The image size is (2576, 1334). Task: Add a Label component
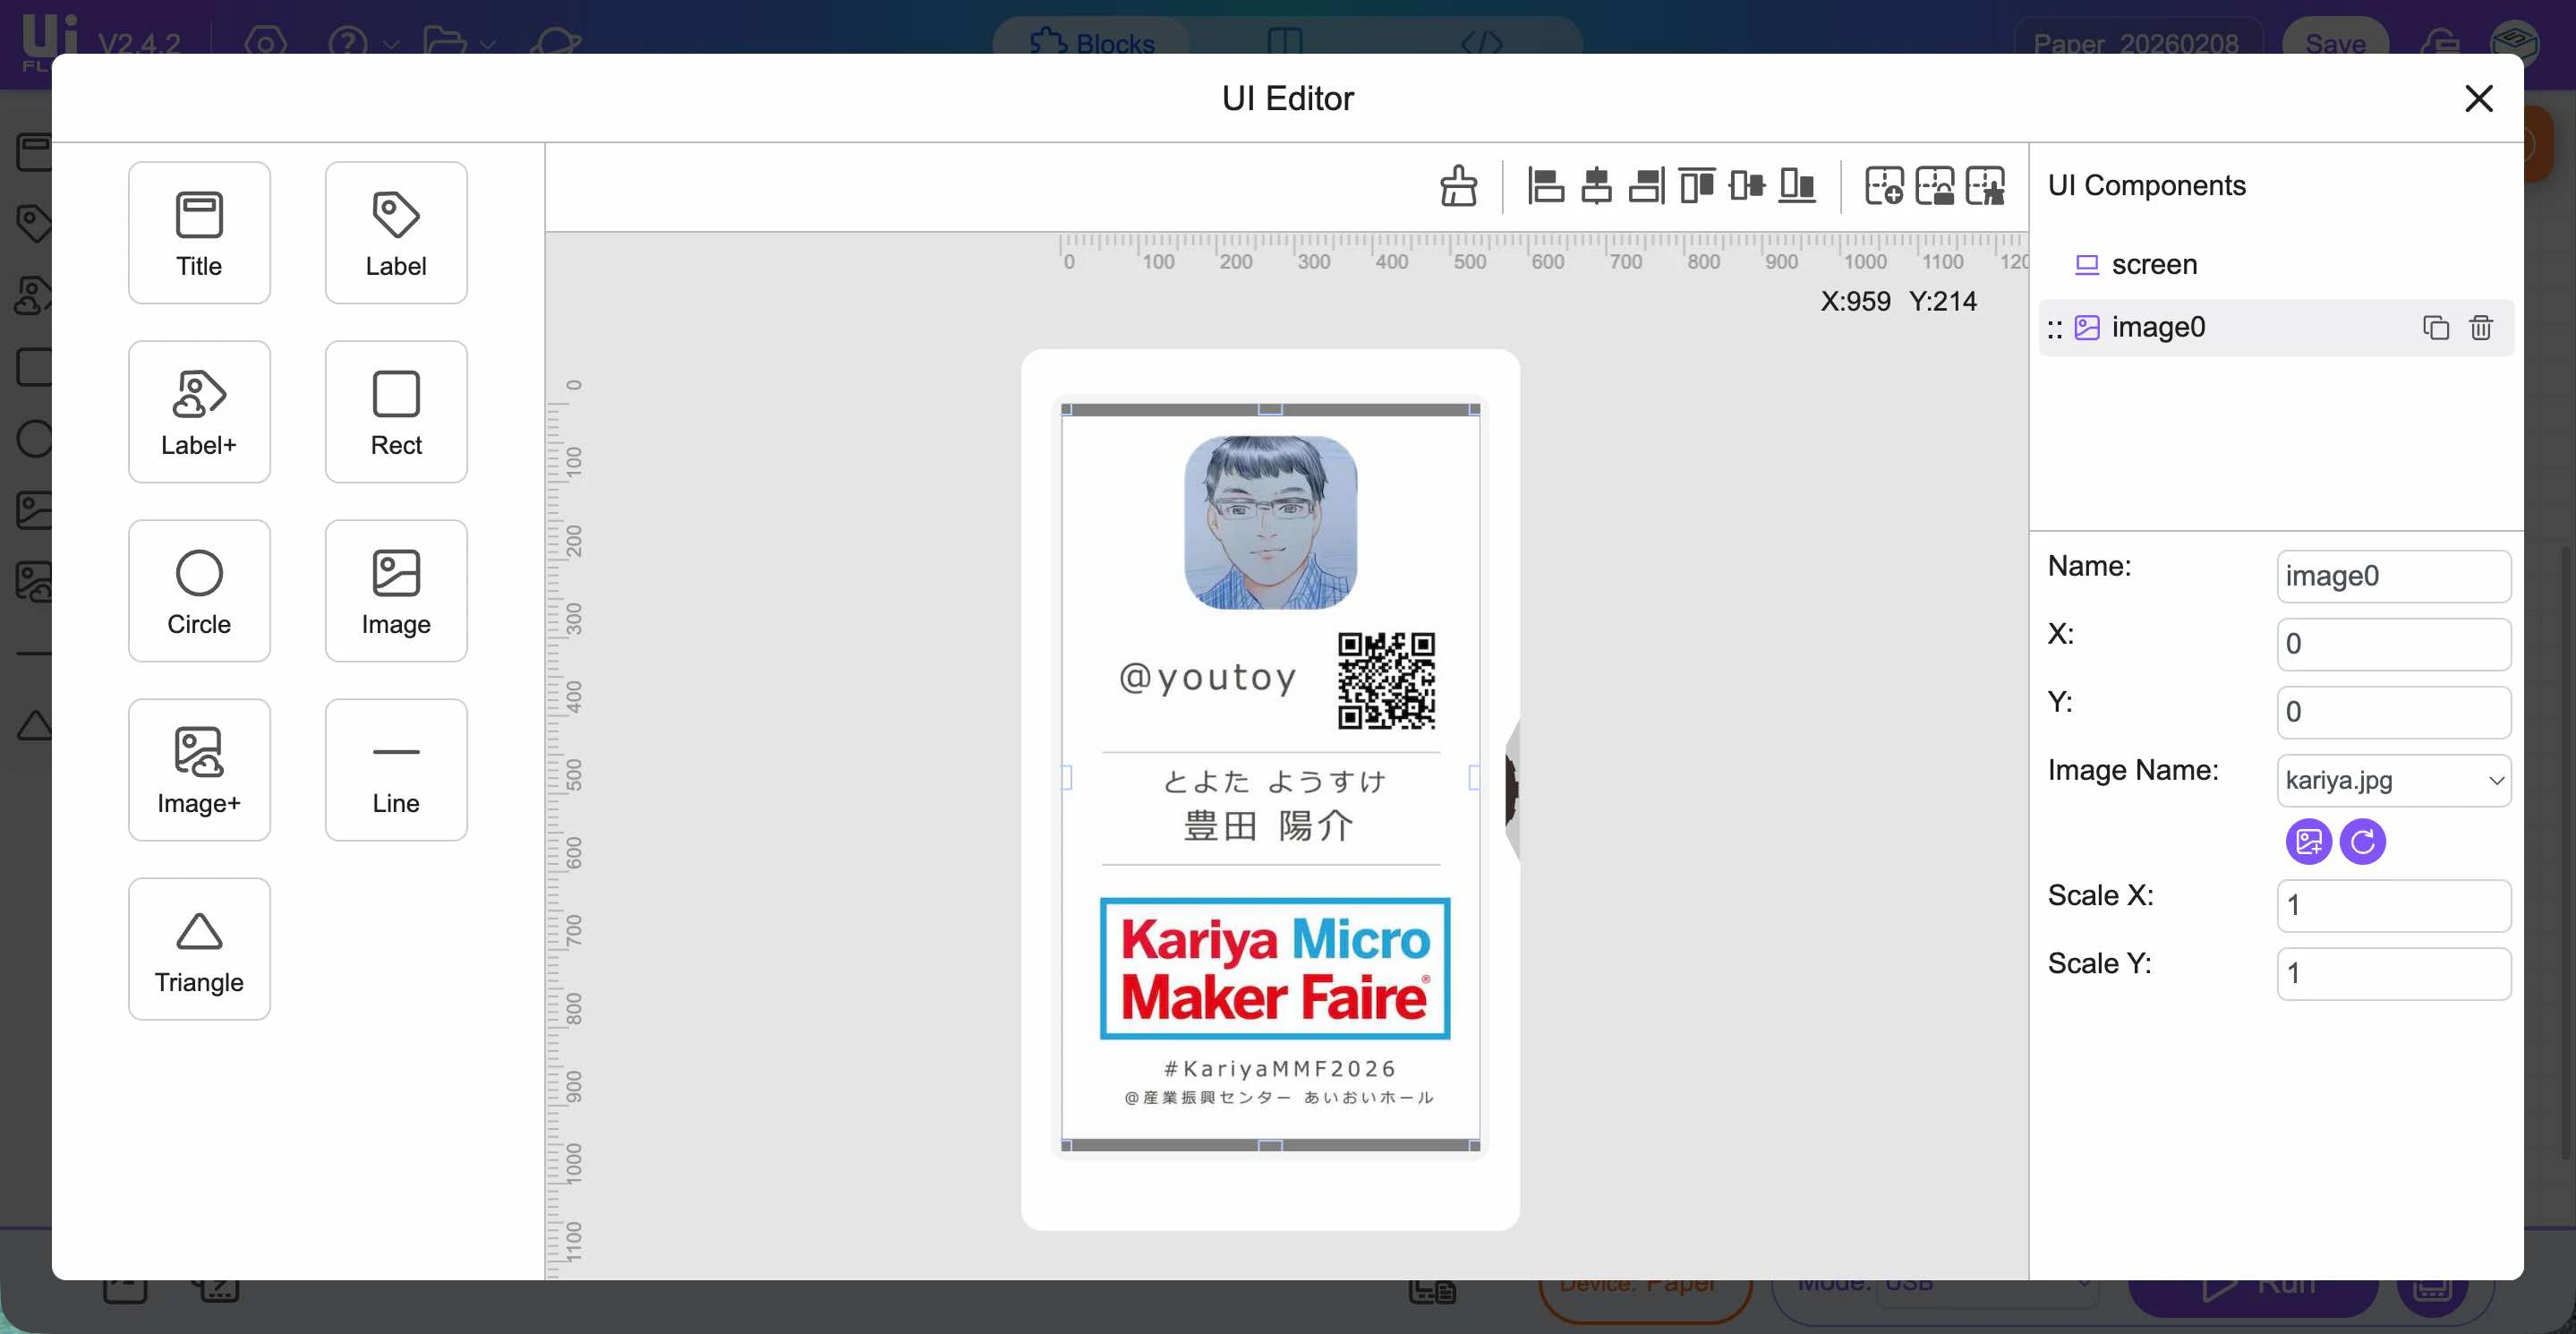396,233
